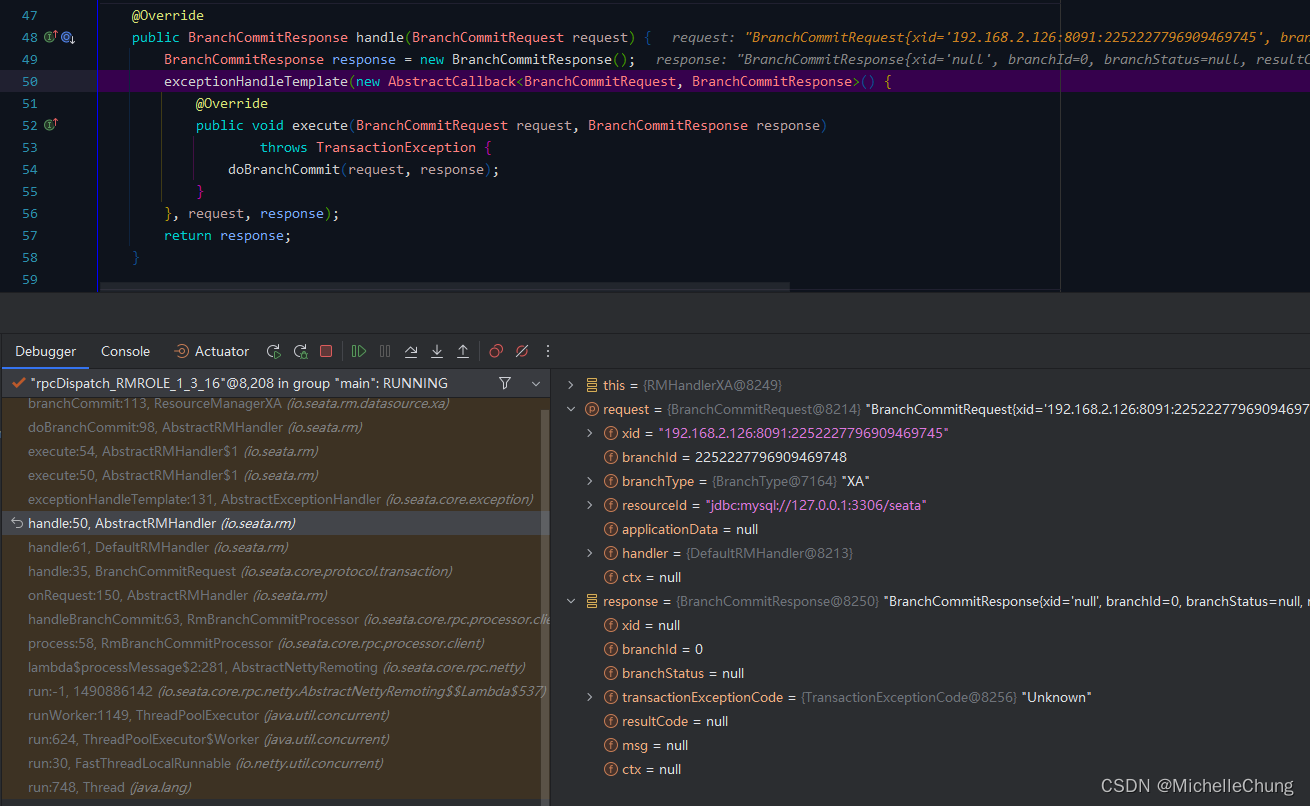Select stack frame runWorker:1149, ThreadPoolExecutor

coord(270,715)
